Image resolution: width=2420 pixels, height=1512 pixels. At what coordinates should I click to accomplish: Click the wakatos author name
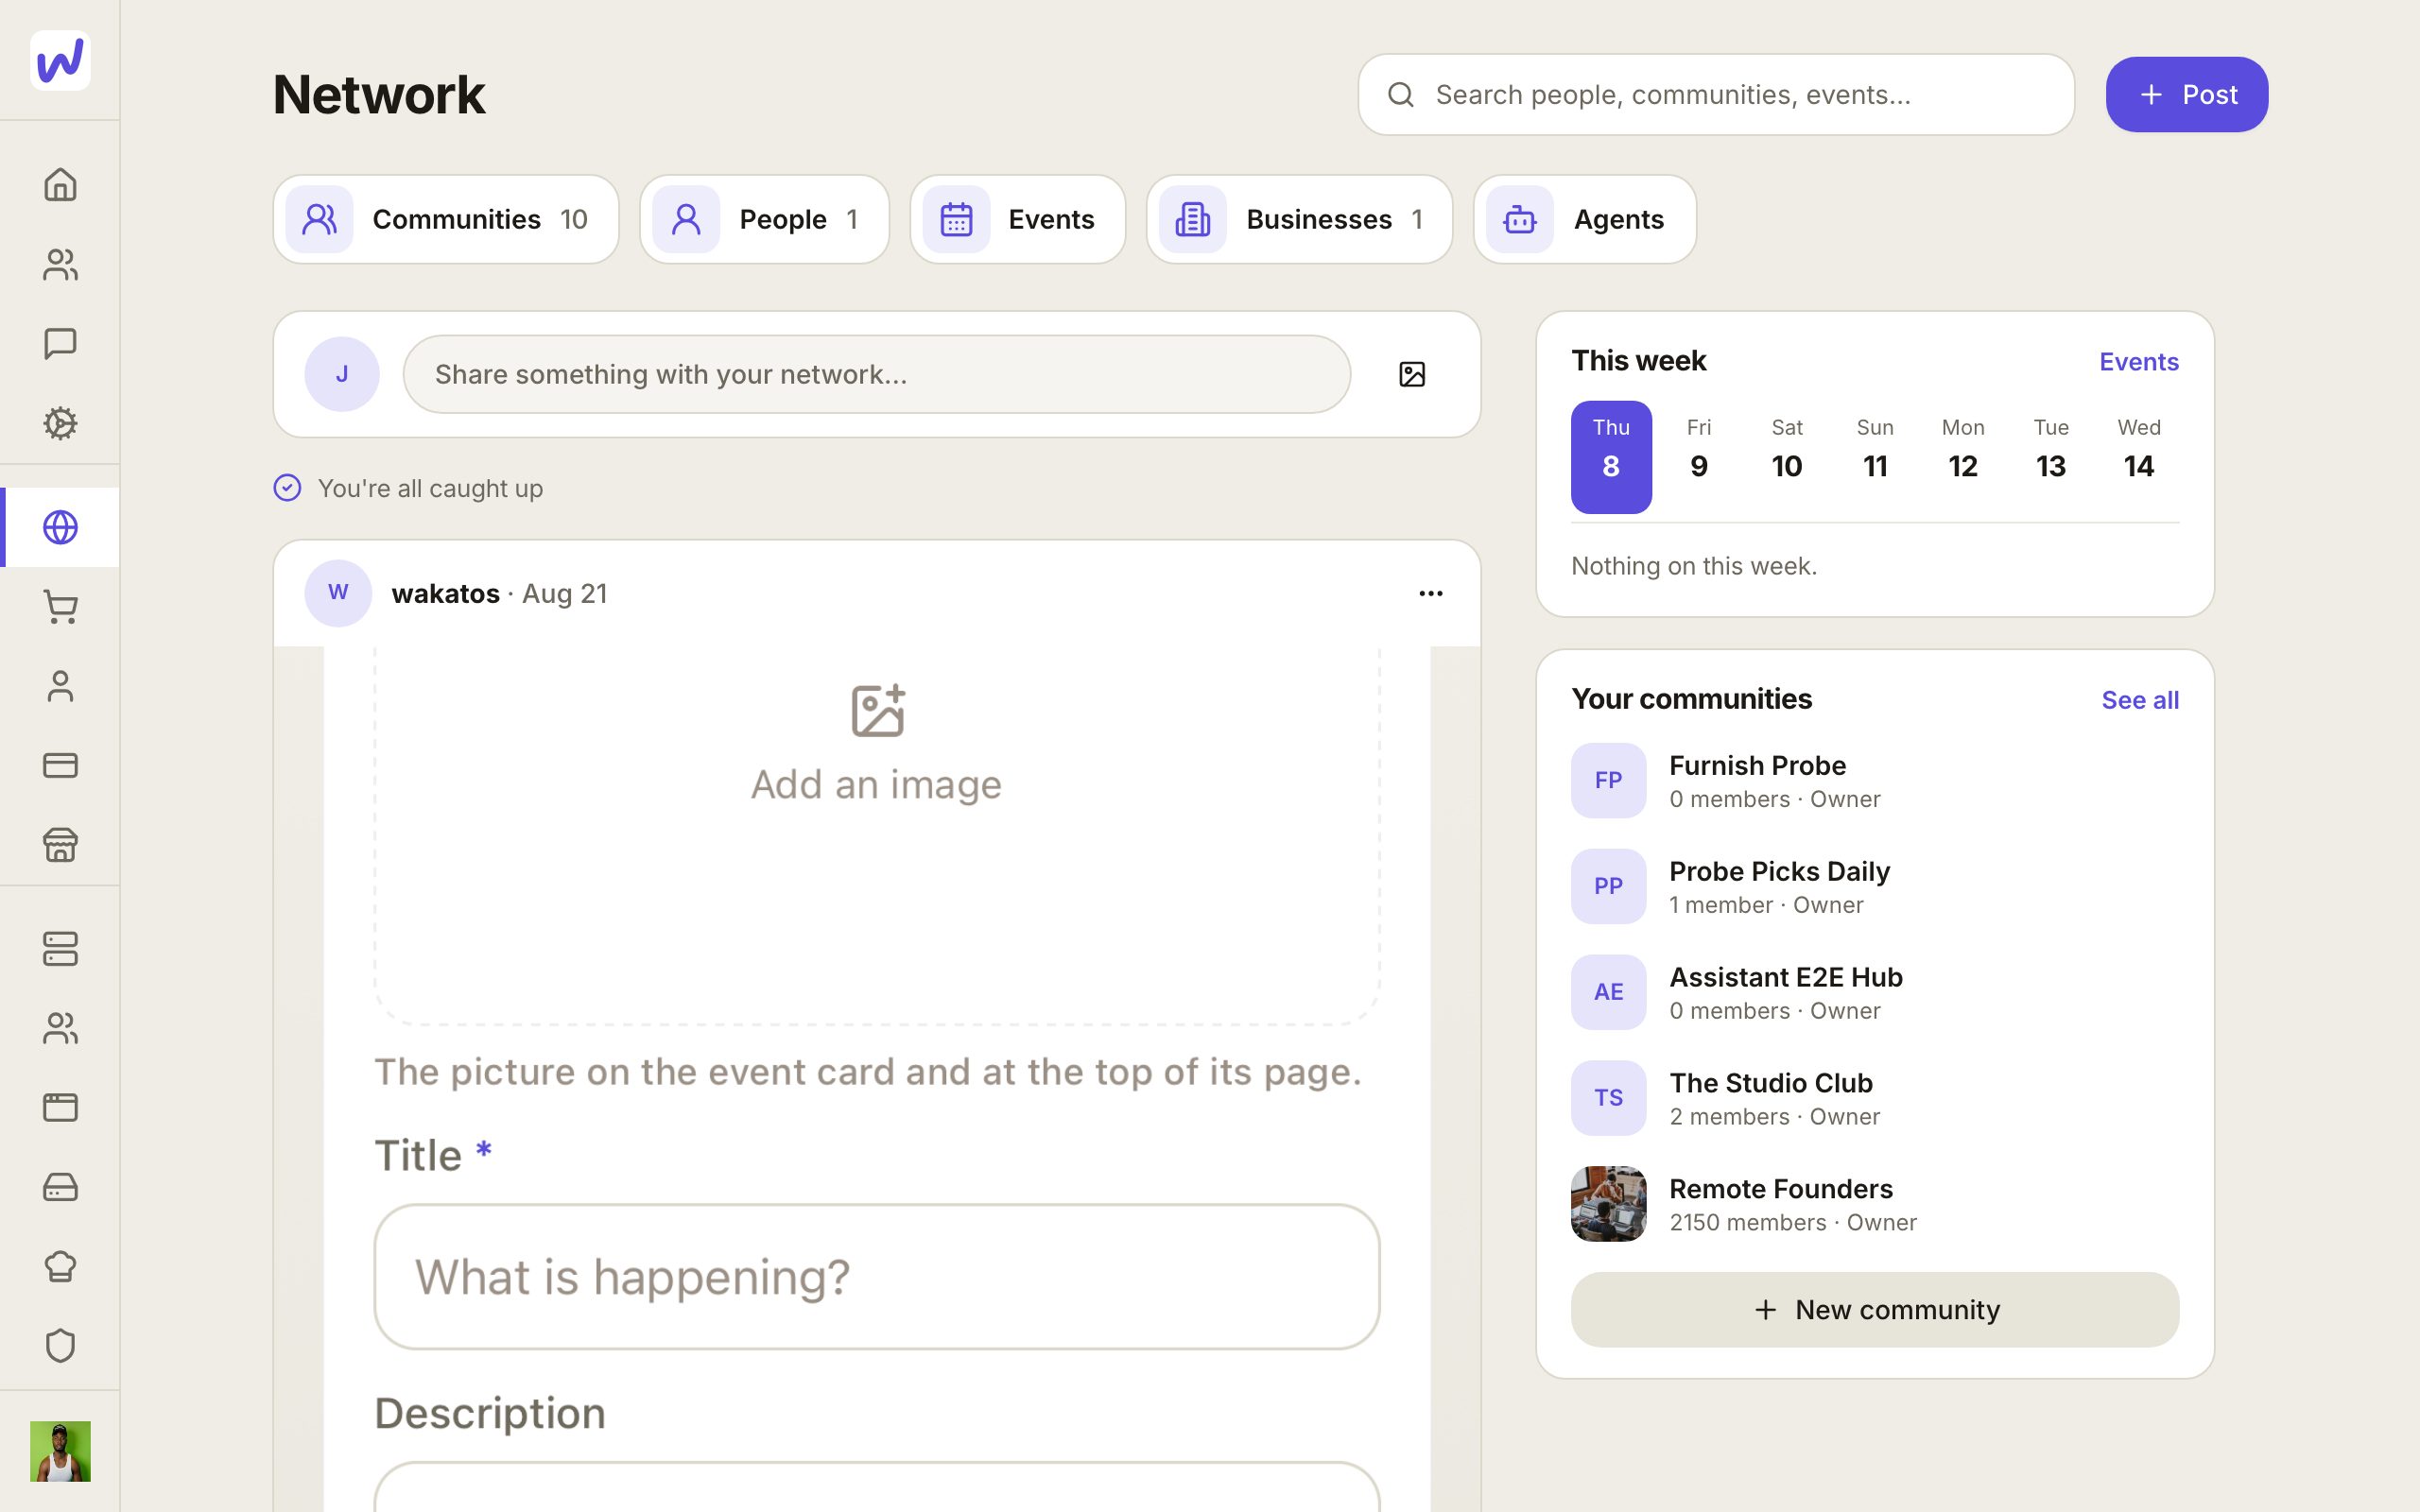pos(445,593)
